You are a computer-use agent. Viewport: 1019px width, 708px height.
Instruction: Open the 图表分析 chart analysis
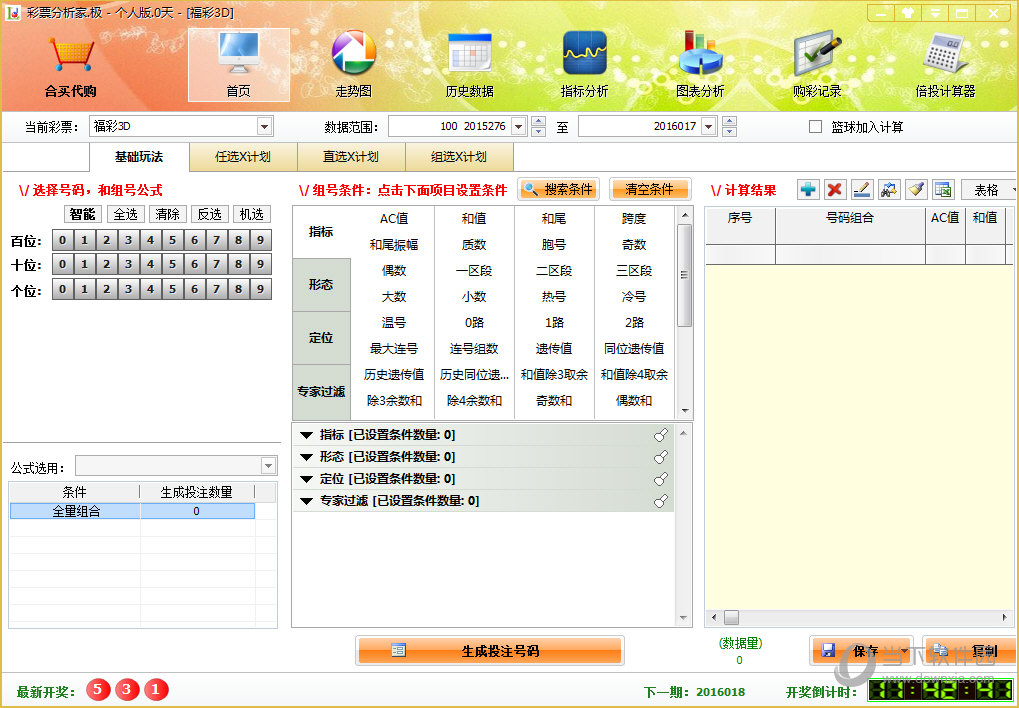tap(700, 65)
